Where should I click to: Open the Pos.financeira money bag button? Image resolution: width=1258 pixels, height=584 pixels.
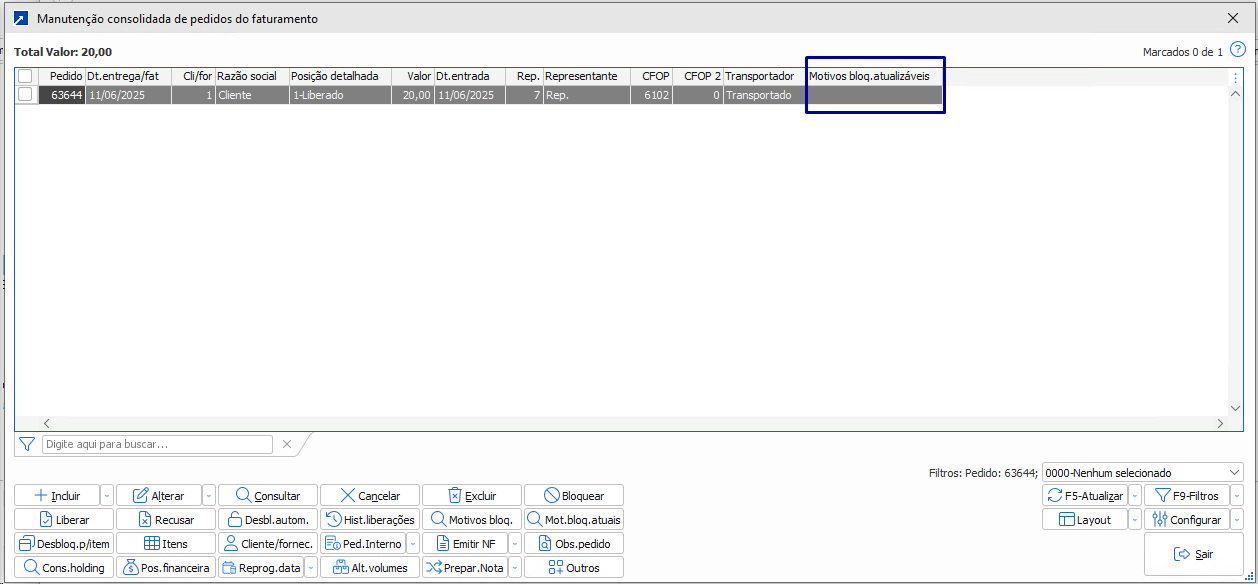click(x=166, y=567)
